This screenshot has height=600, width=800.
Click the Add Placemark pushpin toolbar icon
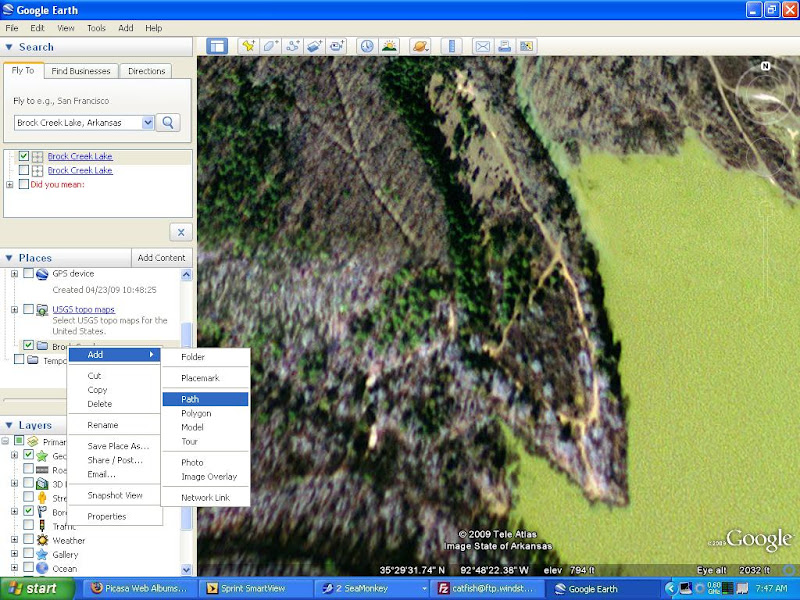[x=248, y=46]
